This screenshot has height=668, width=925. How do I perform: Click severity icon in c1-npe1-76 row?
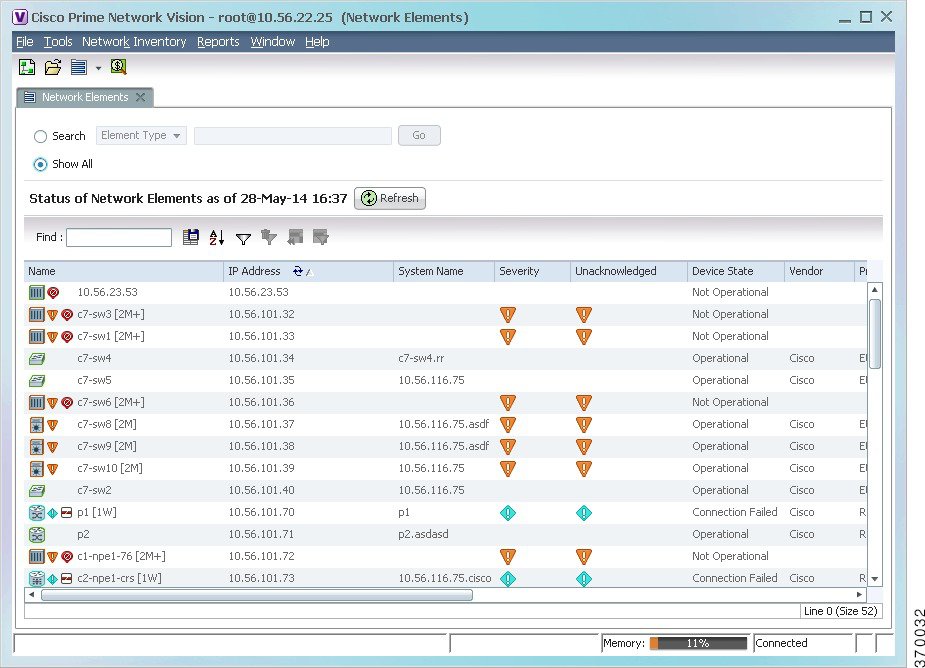(508, 556)
